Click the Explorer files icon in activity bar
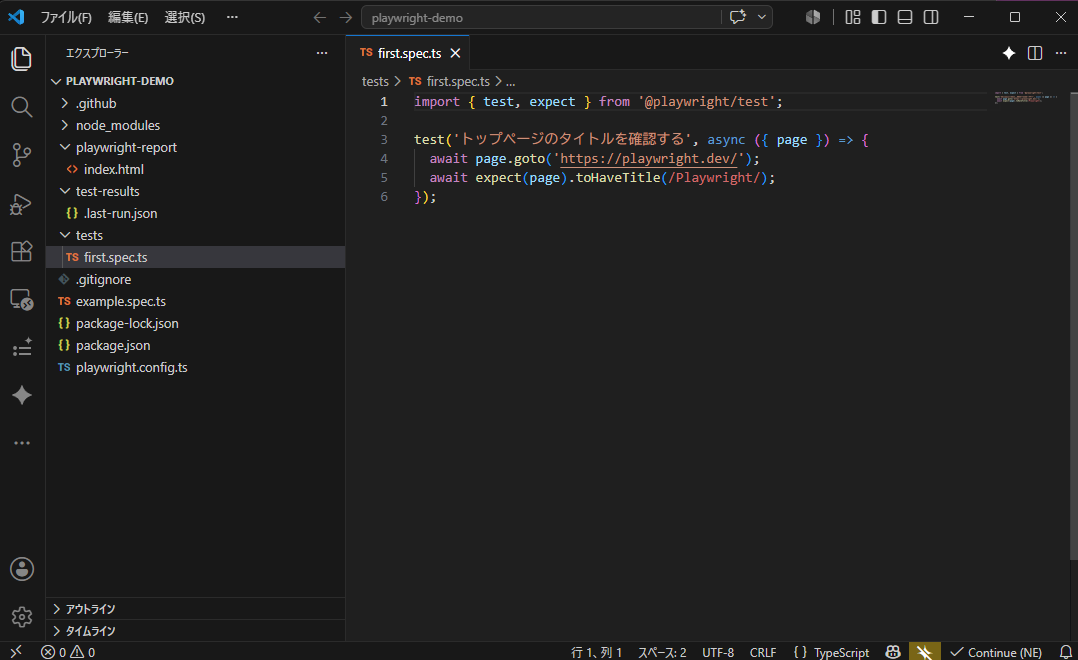1078x660 pixels. pos(22,58)
